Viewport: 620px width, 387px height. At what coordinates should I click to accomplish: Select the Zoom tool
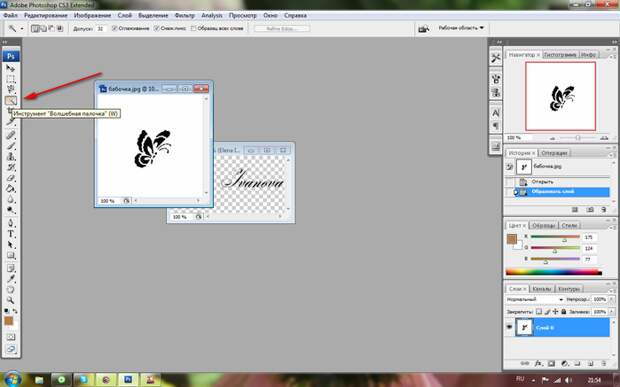click(x=10, y=300)
